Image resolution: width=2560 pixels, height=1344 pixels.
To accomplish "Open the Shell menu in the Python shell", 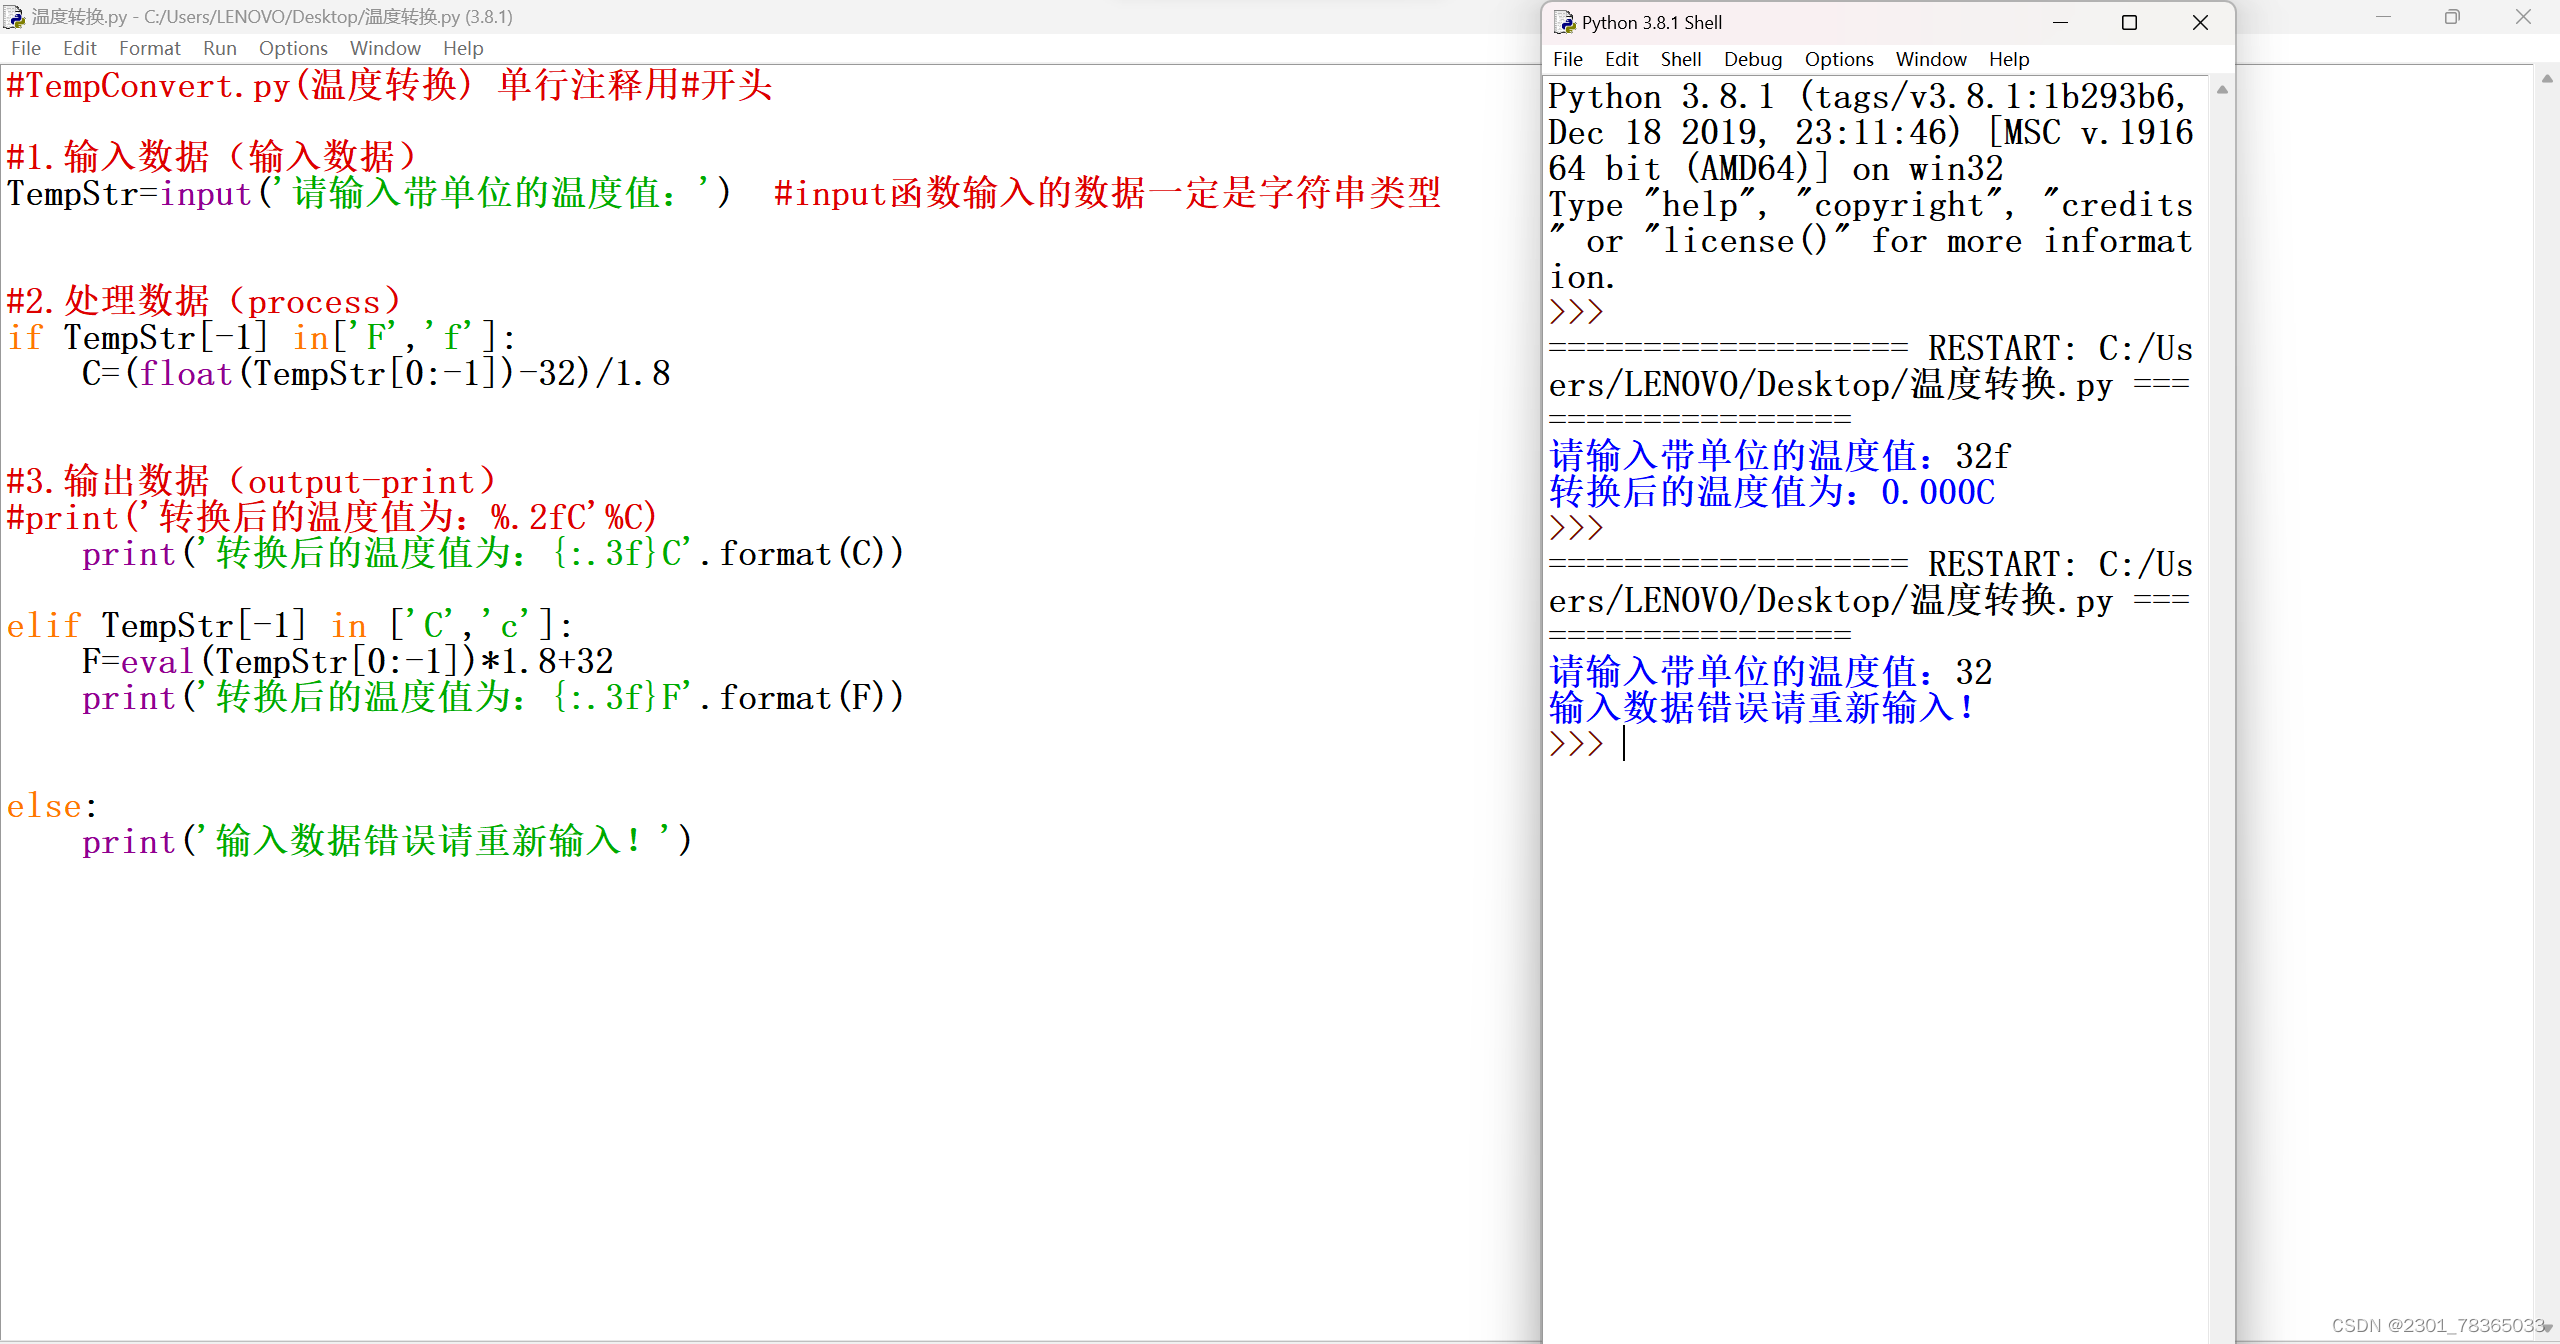I will (1680, 59).
